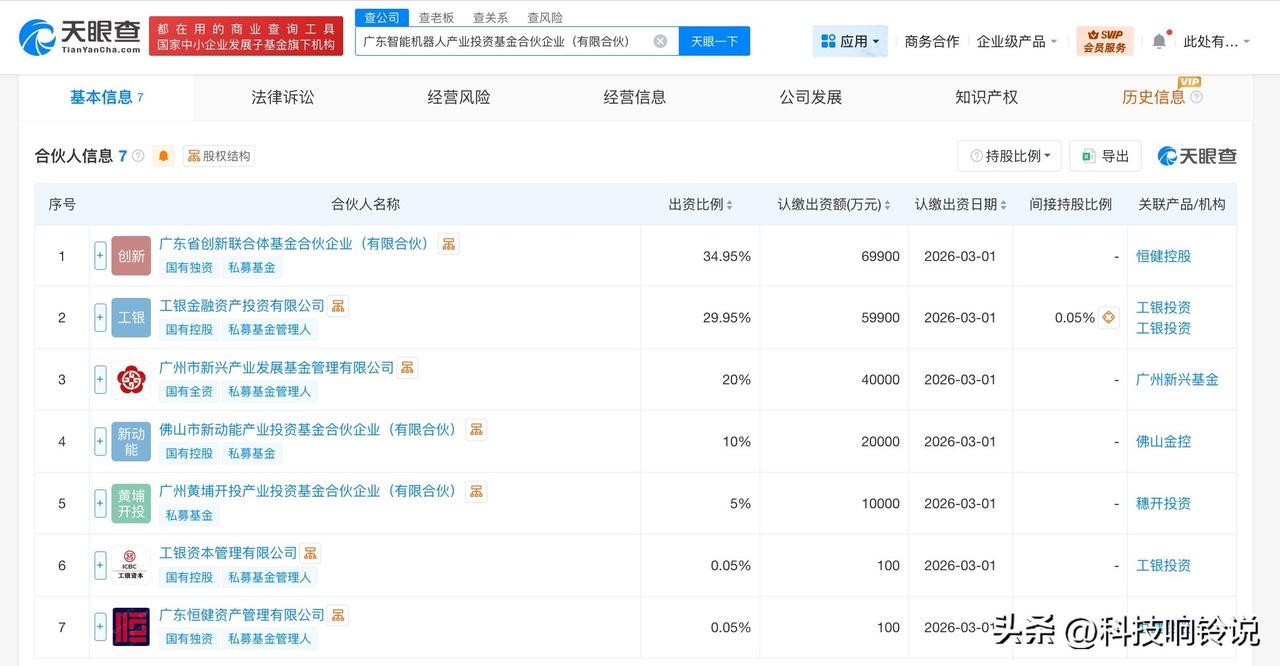Open structure icon beside 广州市新兴产业发展基金管理有限公司
This screenshot has width=1280, height=666.
point(407,368)
